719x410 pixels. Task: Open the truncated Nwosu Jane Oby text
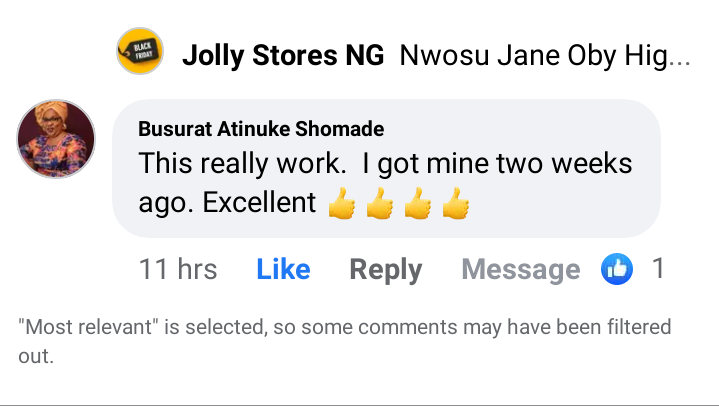(544, 56)
